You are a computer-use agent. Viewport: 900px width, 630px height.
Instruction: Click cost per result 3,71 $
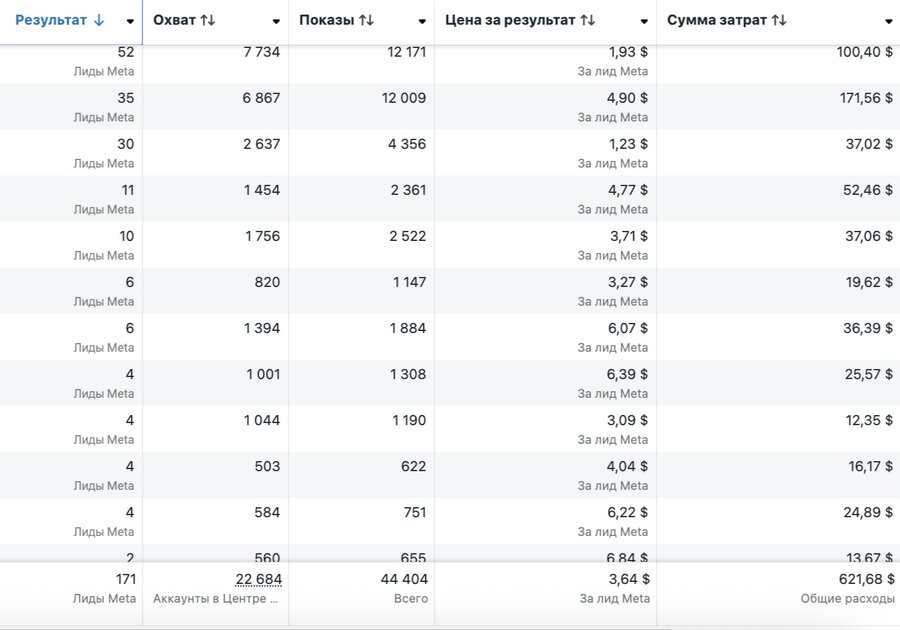629,236
